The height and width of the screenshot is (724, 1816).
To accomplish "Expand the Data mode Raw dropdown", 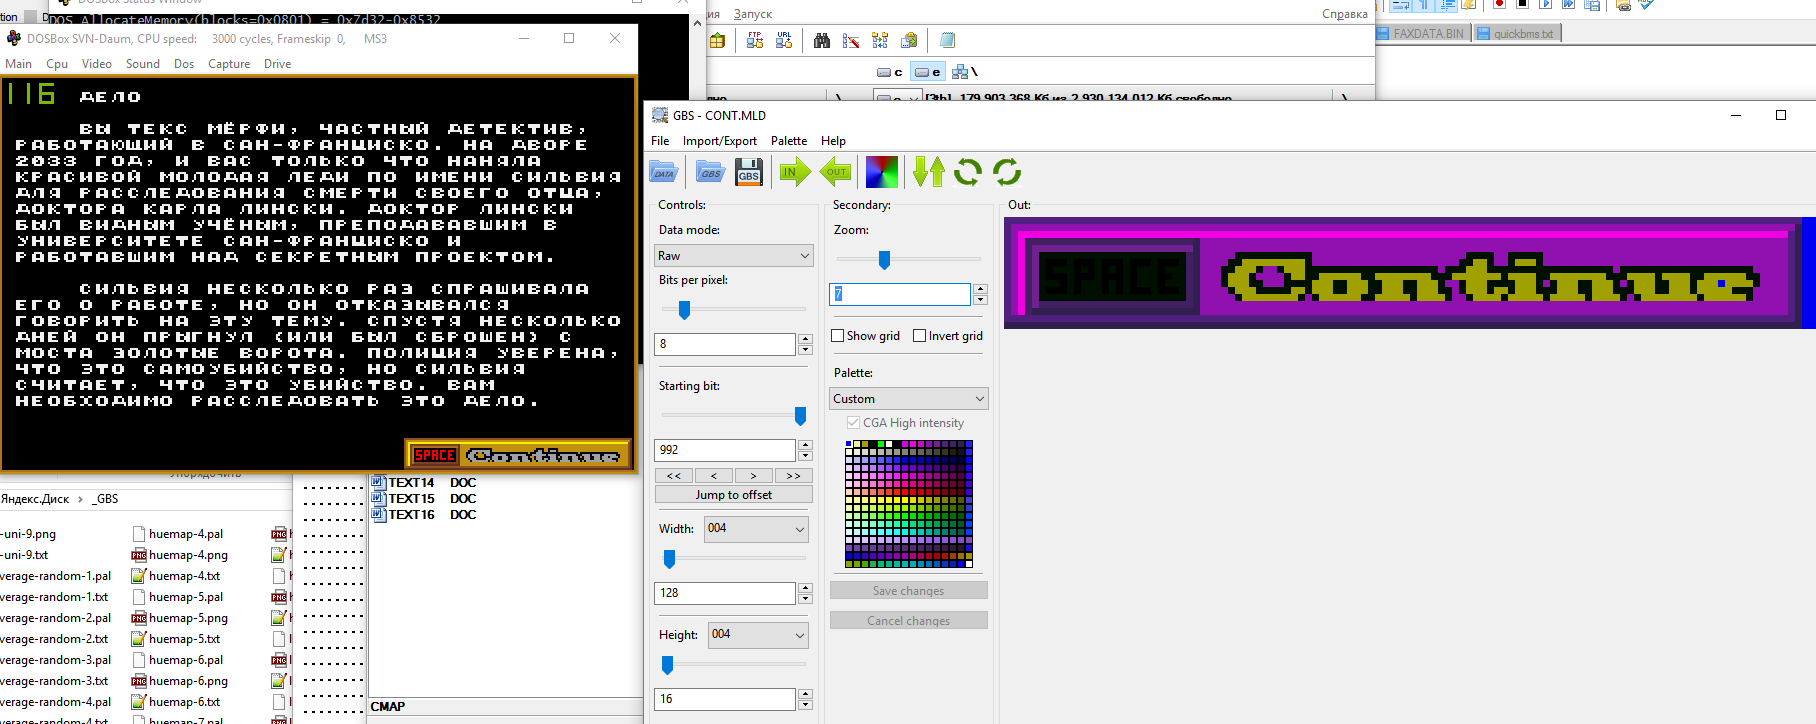I will (734, 256).
